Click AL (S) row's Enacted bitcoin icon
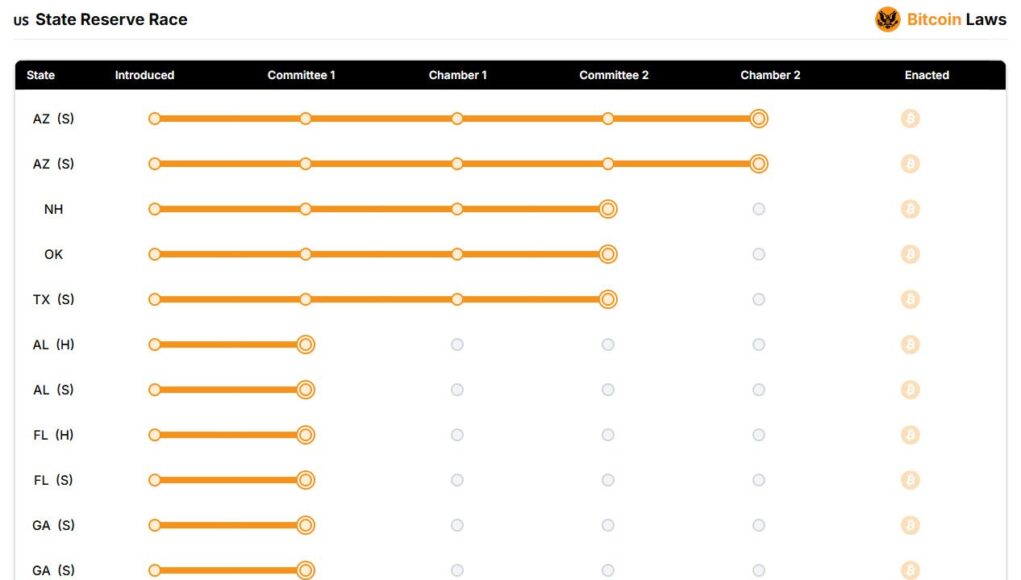The height and width of the screenshot is (580, 1021). pyautogui.click(x=910, y=390)
